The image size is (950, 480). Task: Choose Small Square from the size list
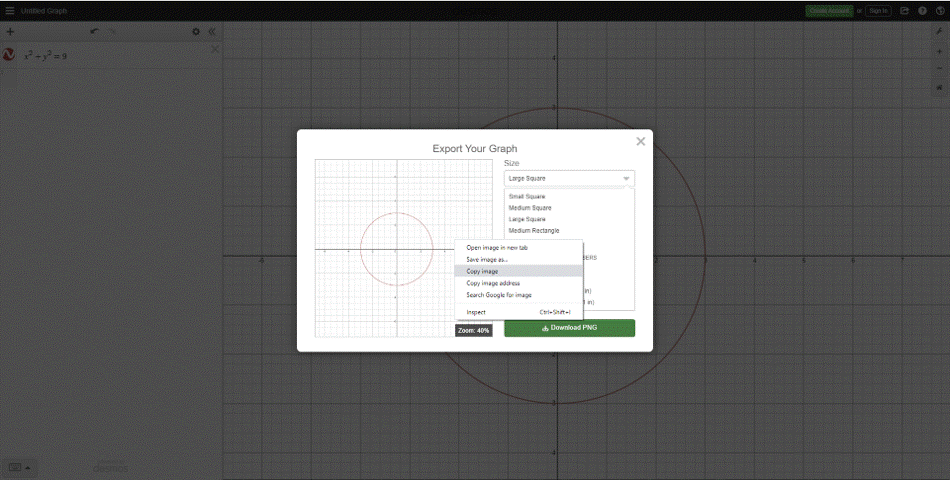click(x=527, y=196)
